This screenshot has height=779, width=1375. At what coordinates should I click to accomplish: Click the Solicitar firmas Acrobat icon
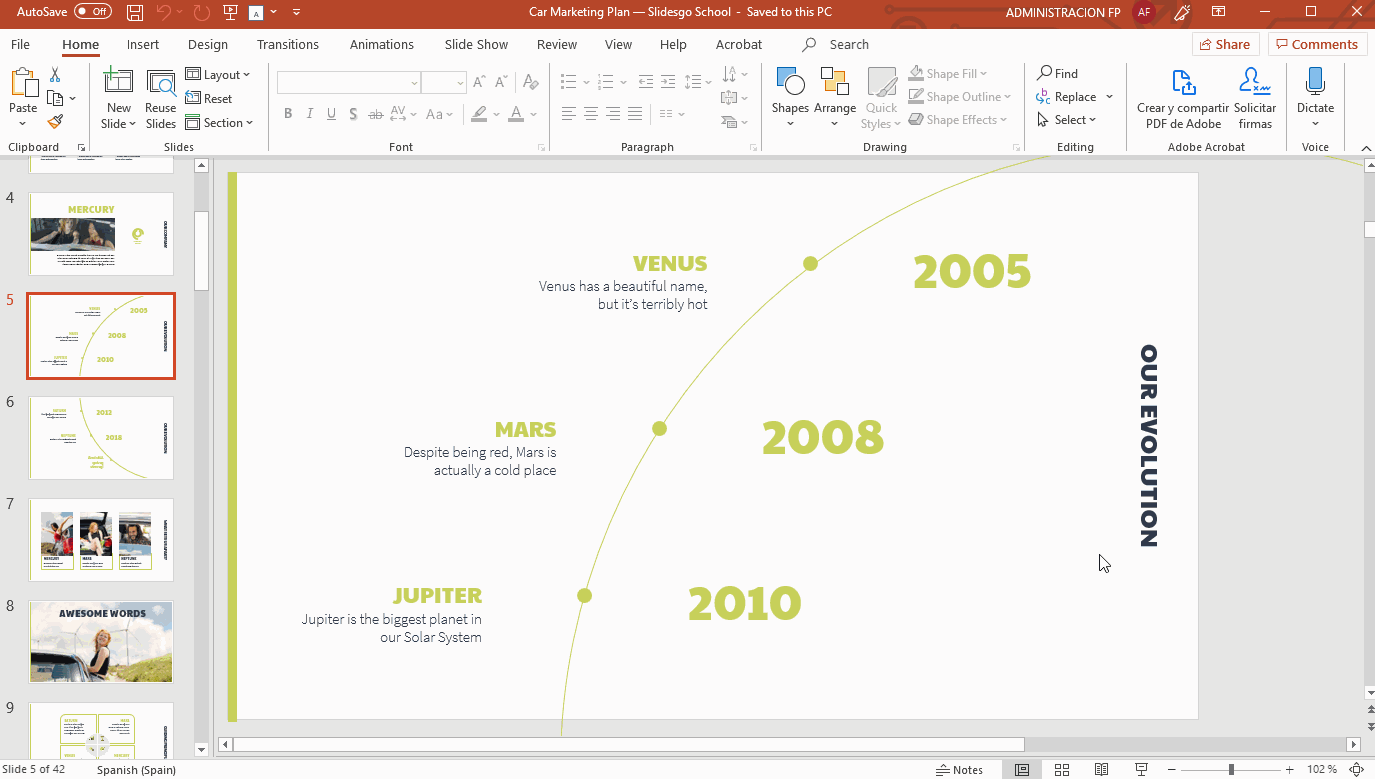pyautogui.click(x=1254, y=97)
